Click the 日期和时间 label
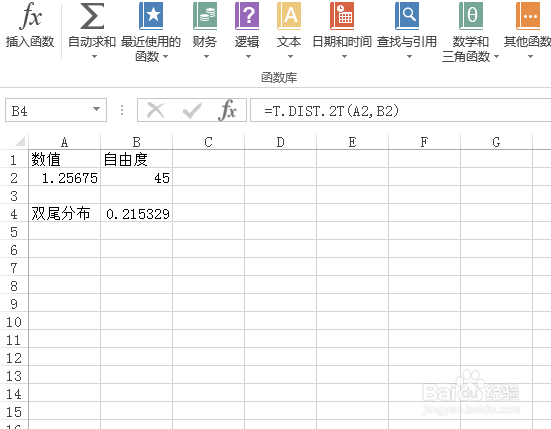The image size is (551, 429). (x=342, y=42)
